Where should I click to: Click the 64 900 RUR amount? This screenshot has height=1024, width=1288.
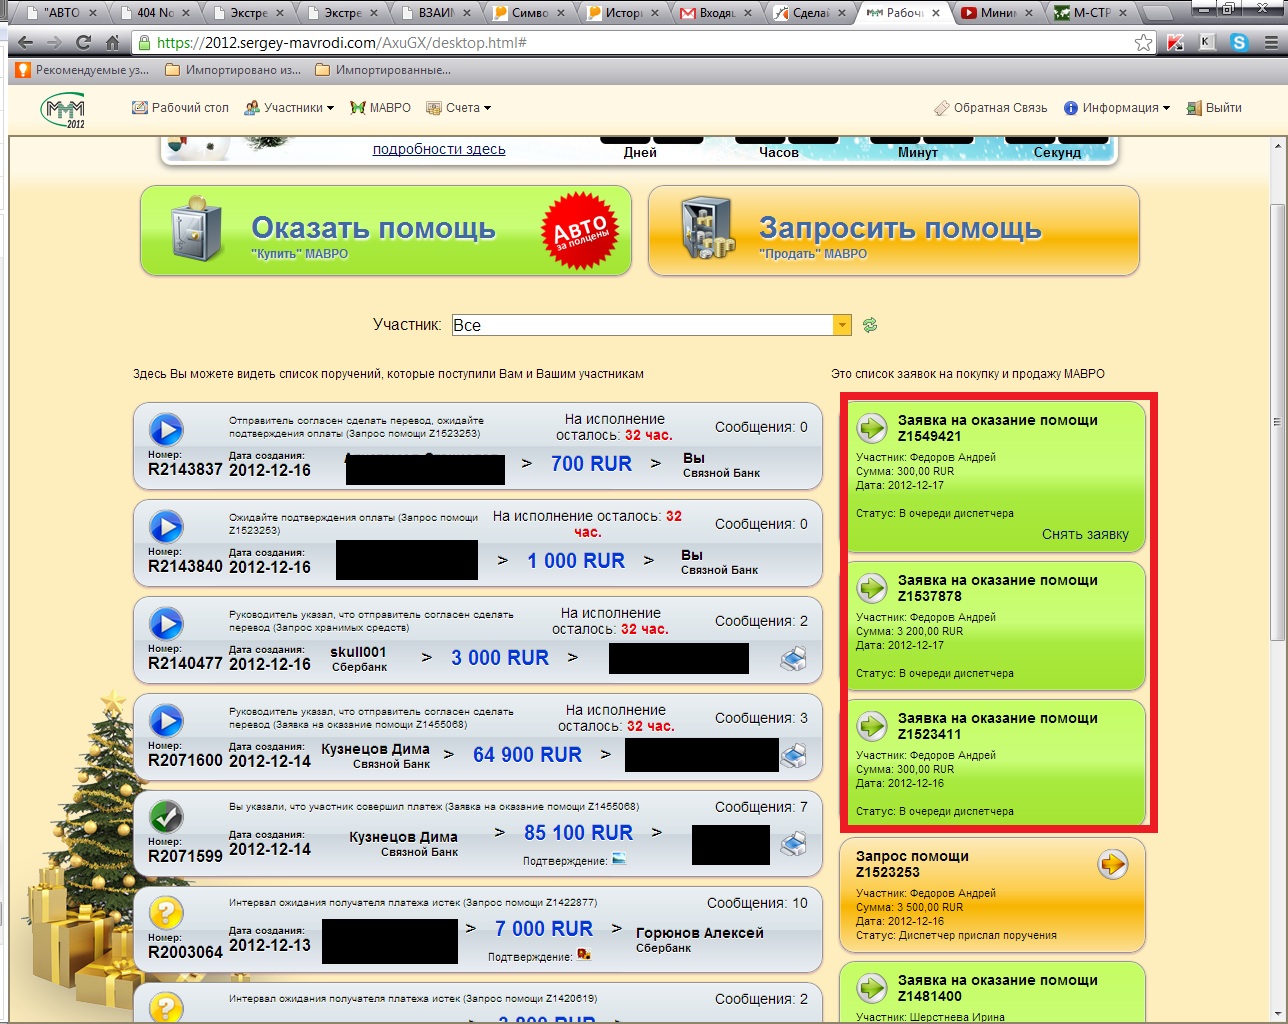(x=527, y=755)
